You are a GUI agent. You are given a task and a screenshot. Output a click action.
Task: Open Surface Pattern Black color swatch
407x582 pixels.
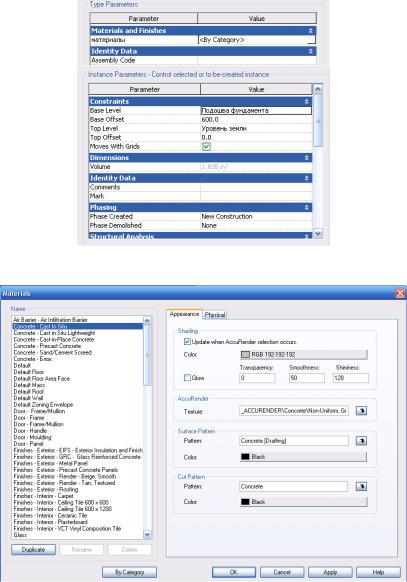(x=303, y=457)
